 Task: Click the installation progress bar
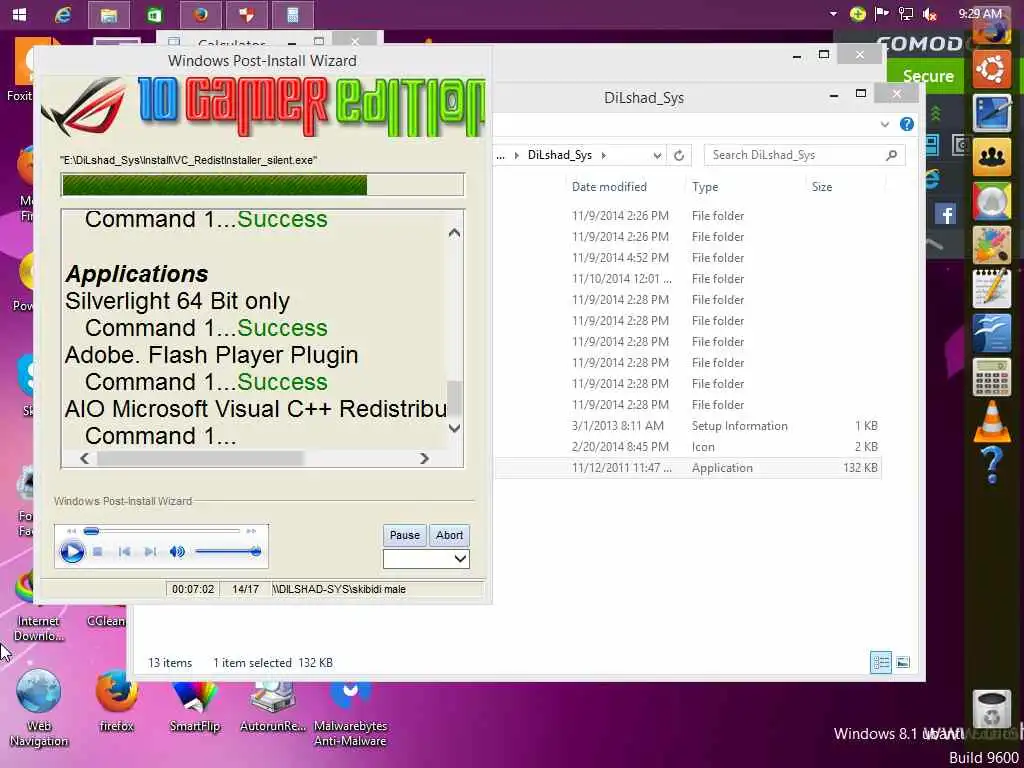tap(263, 185)
